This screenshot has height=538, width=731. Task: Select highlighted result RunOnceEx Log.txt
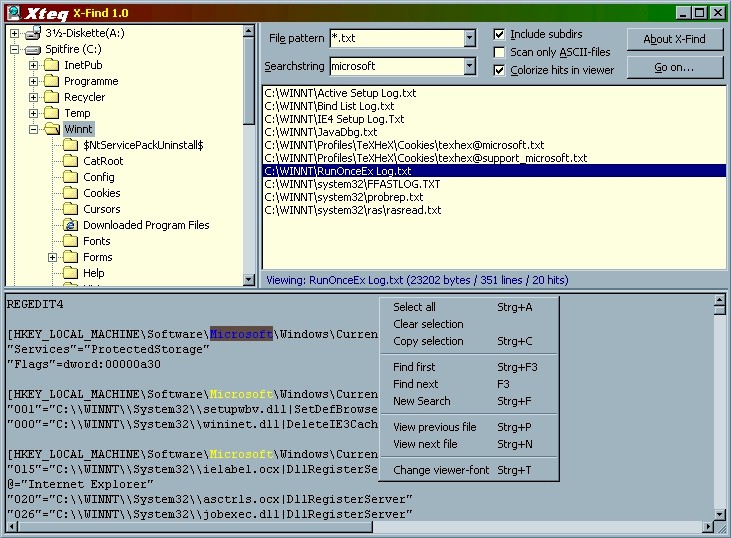click(x=494, y=171)
